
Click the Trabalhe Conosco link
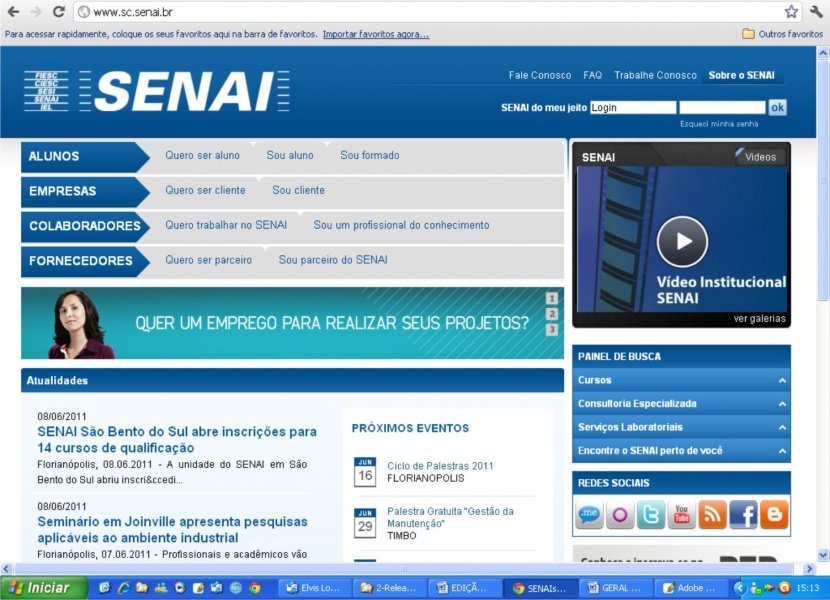(x=655, y=75)
